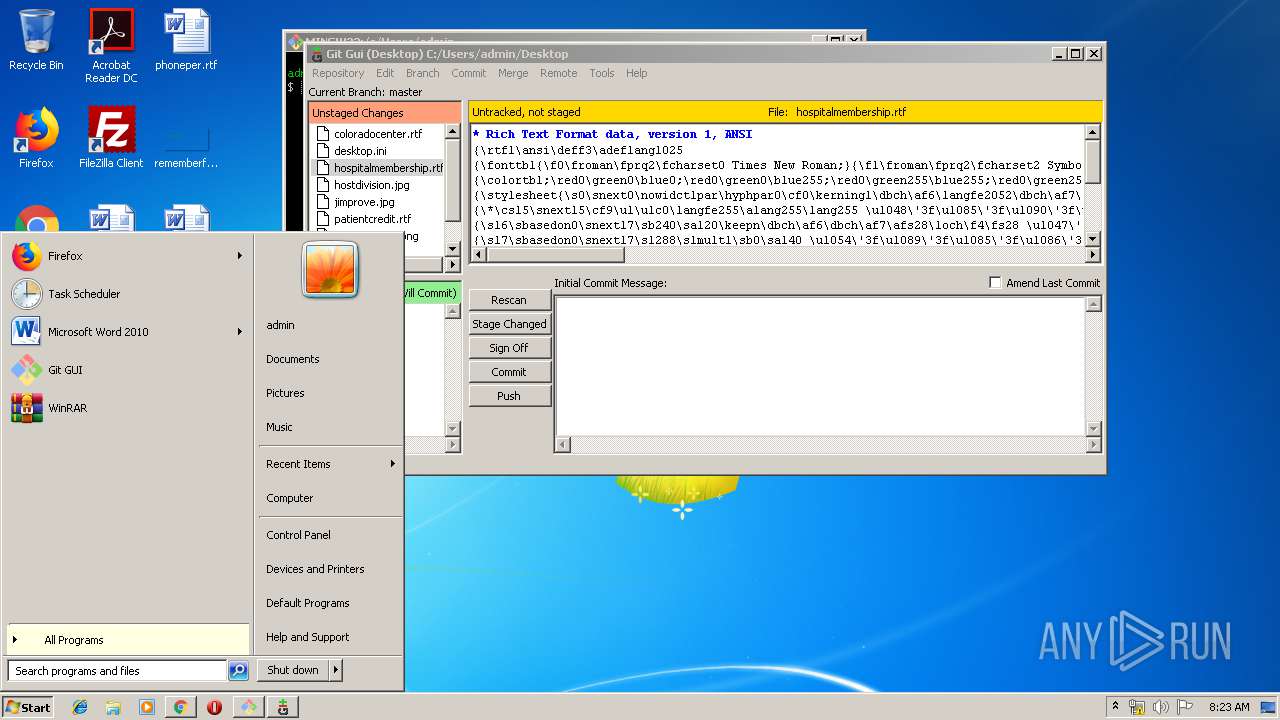The width and height of the screenshot is (1280, 720).
Task: Click the Chrome taskbar button
Action: point(180,707)
